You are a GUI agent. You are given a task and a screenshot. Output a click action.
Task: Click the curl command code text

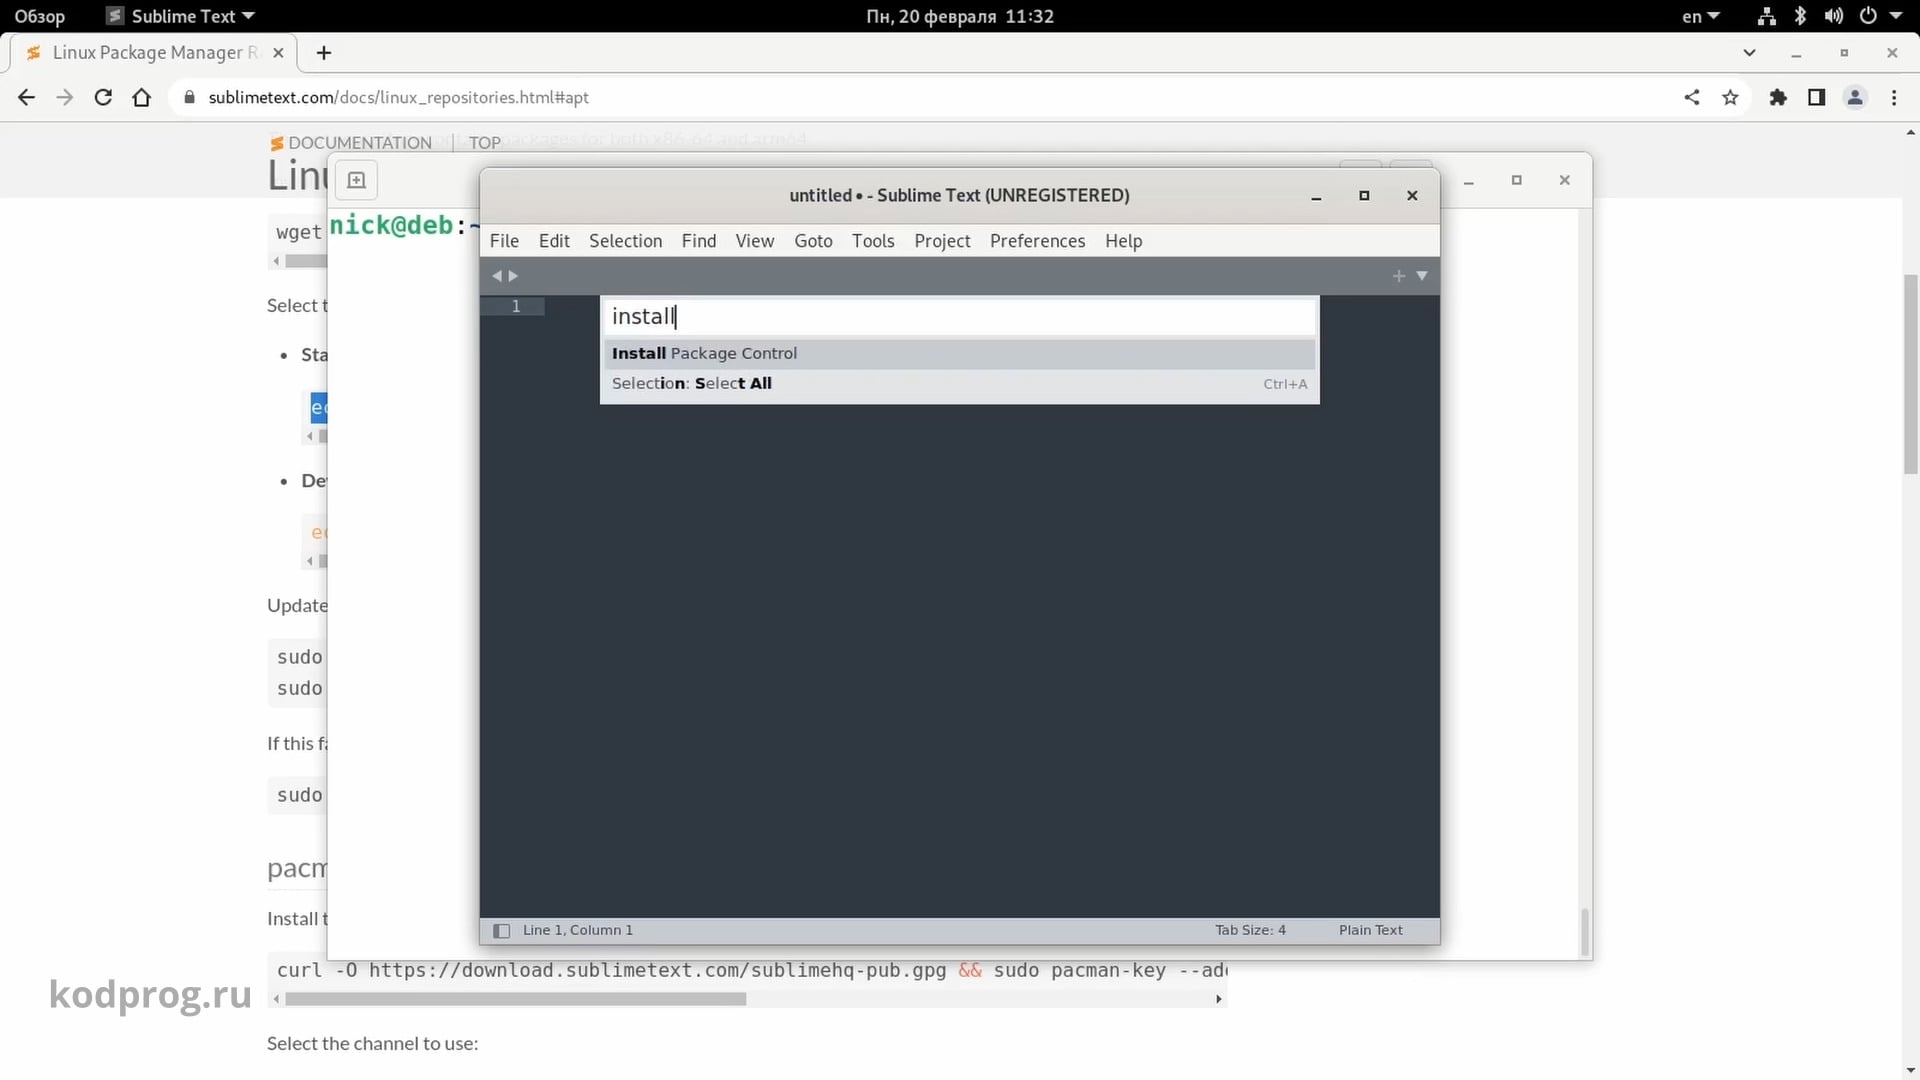click(x=751, y=970)
